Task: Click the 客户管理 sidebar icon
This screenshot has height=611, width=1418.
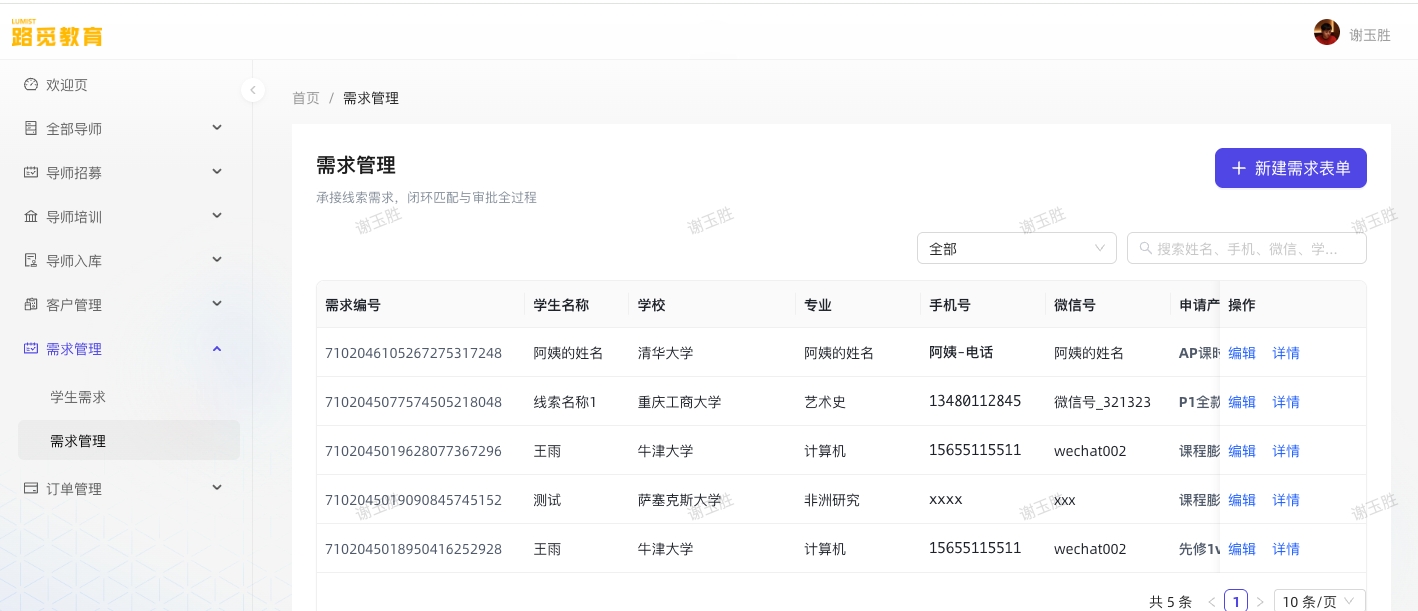Action: click(31, 304)
